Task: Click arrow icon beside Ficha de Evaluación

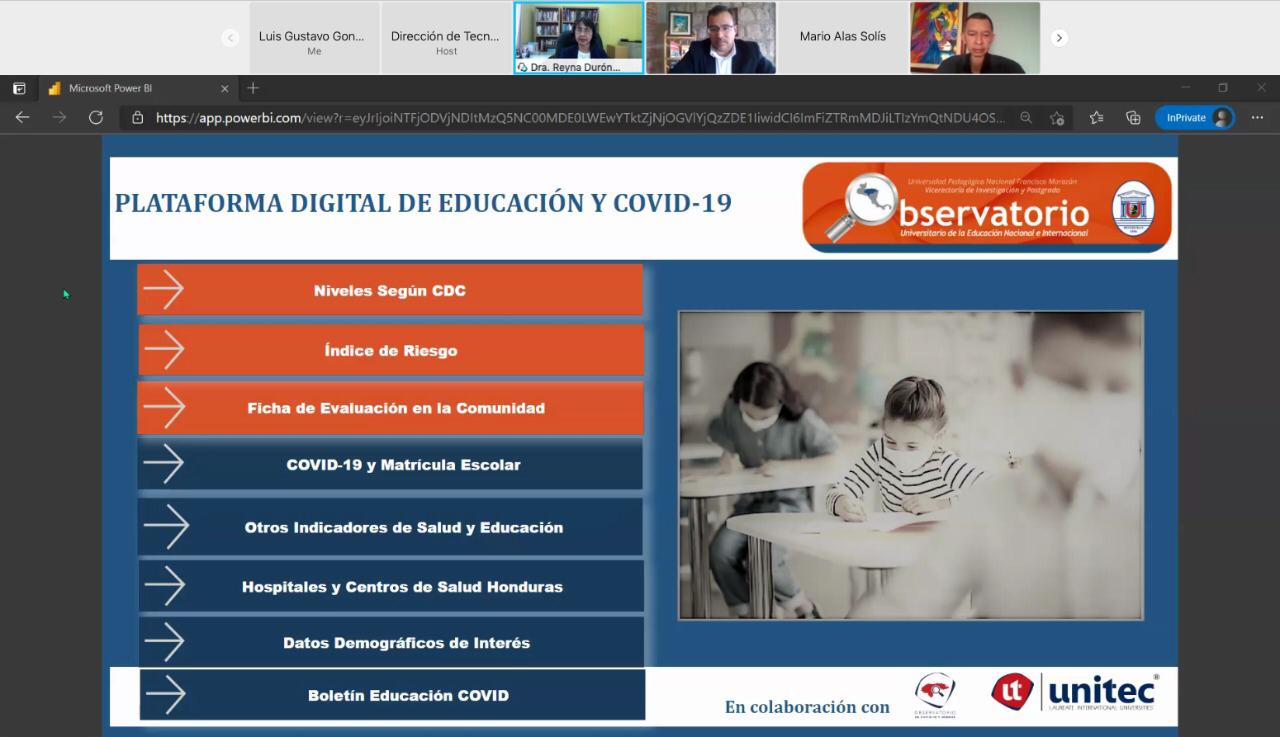Action: click(x=164, y=408)
